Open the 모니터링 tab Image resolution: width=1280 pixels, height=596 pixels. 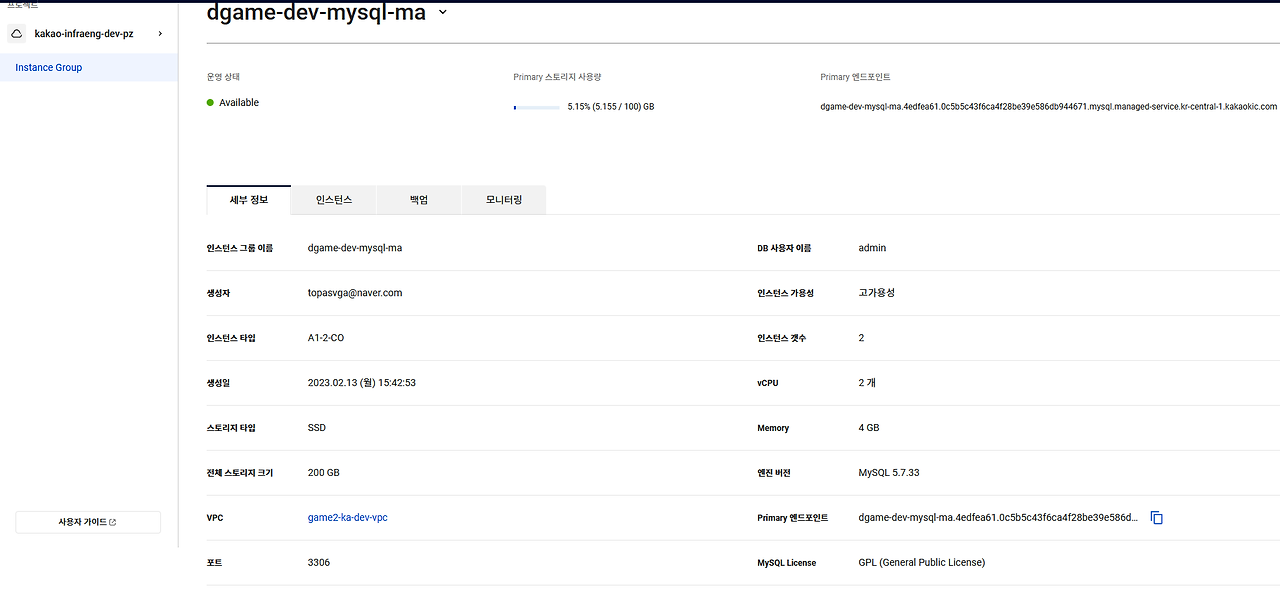pyautogui.click(x=504, y=200)
